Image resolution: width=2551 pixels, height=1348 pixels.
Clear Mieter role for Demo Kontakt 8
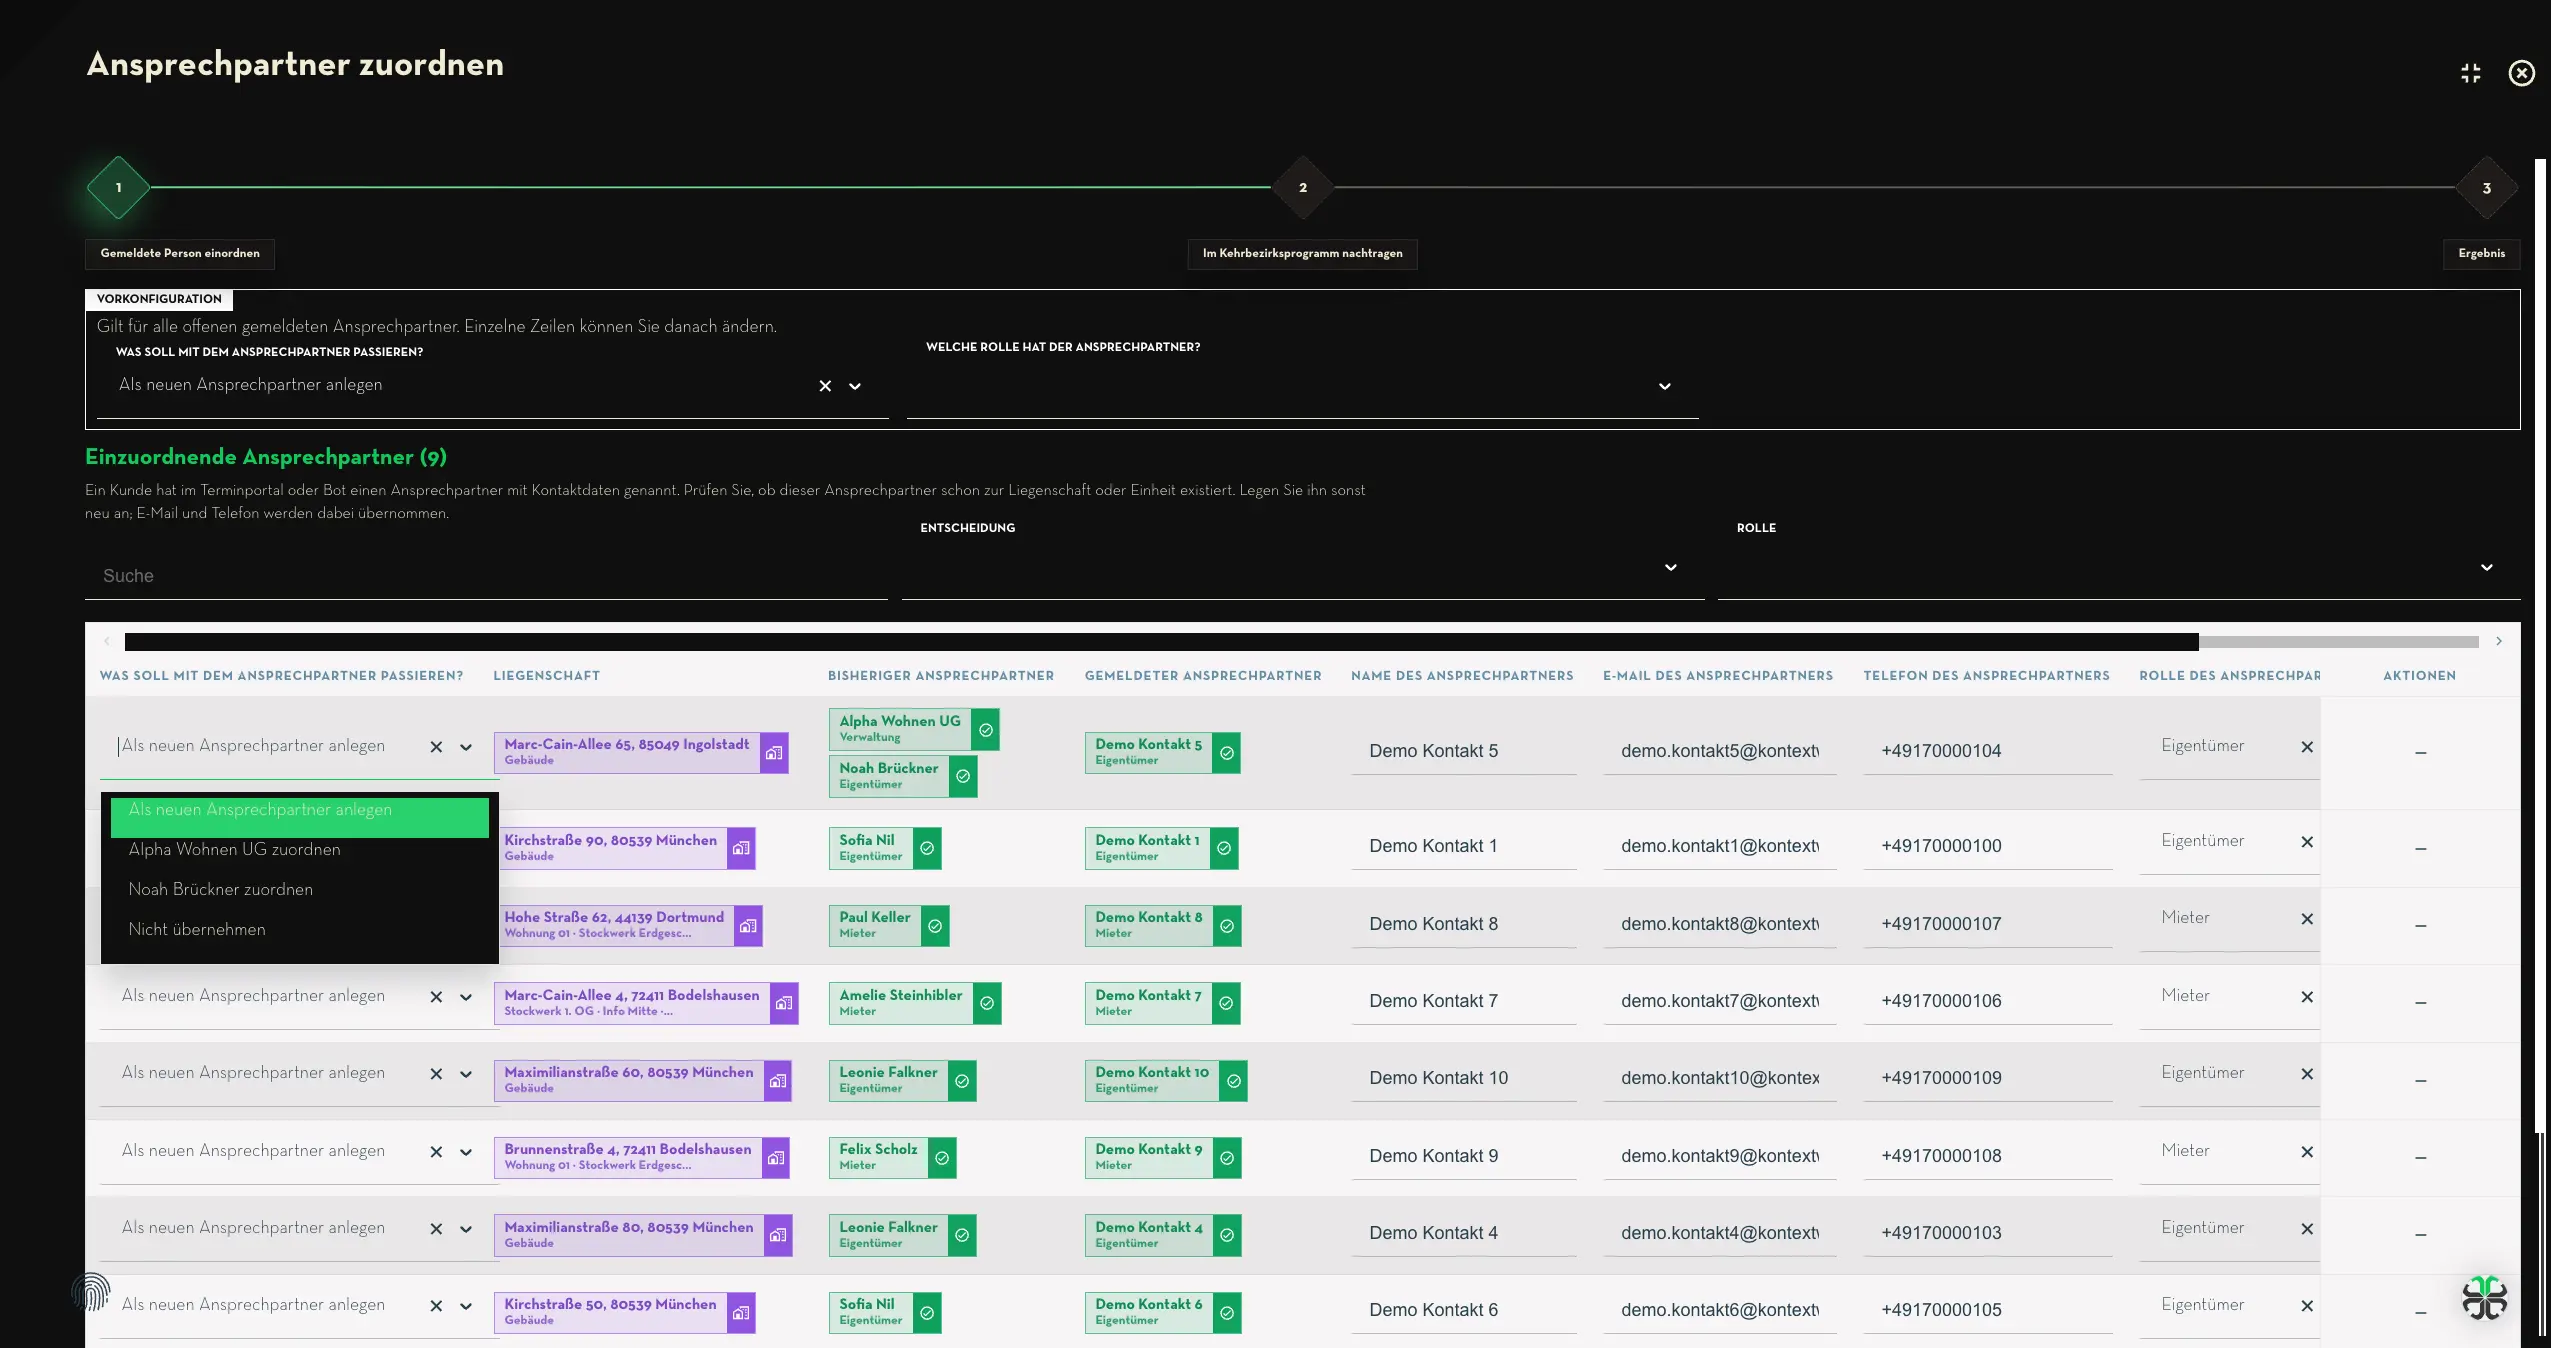pyautogui.click(x=2307, y=919)
